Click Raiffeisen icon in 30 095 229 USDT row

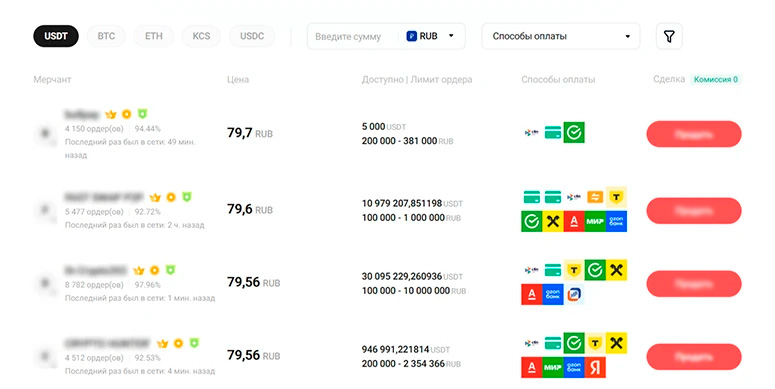616,270
